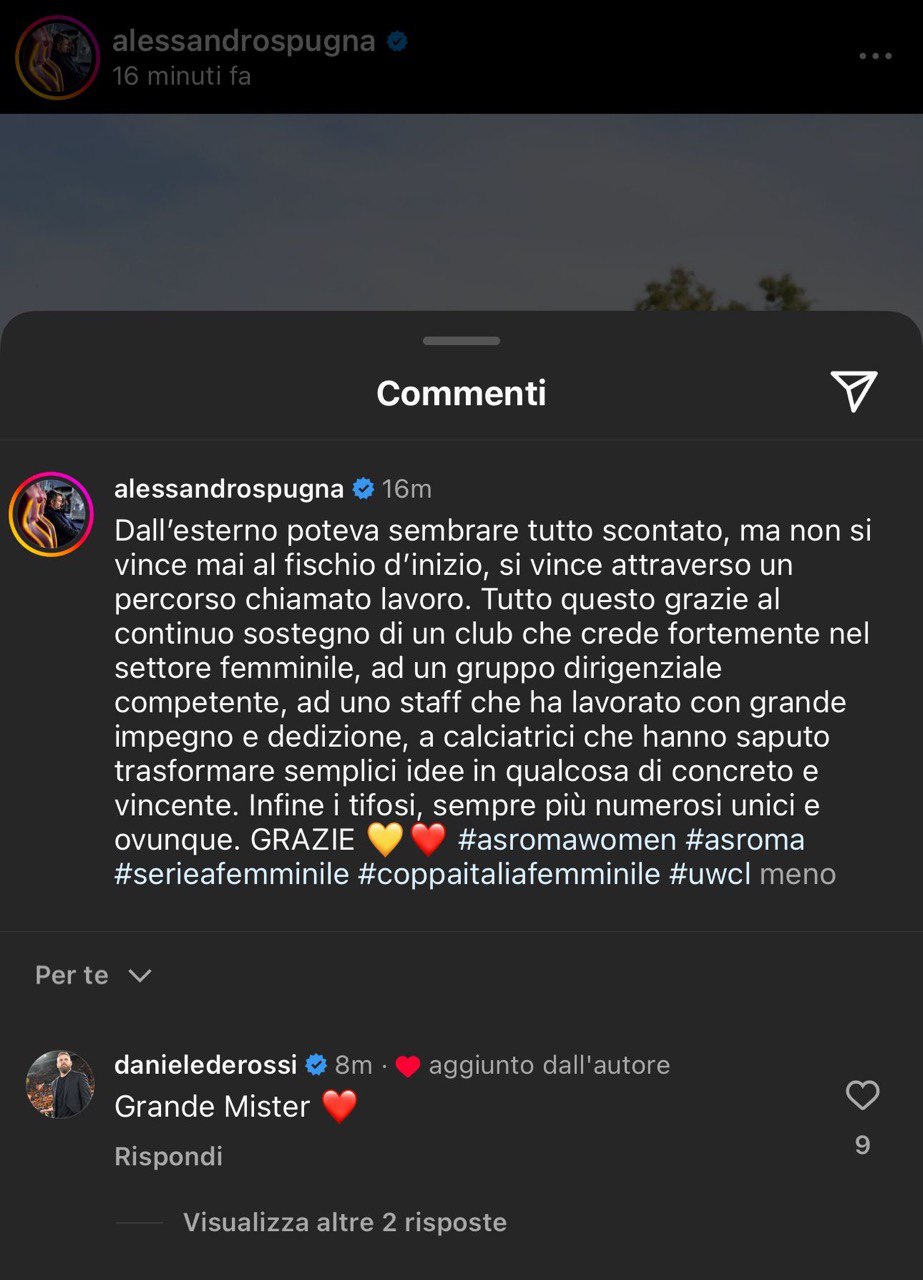The image size is (923, 1280).
Task: Reply to the comment via Rispondi
Action: [x=169, y=1156]
